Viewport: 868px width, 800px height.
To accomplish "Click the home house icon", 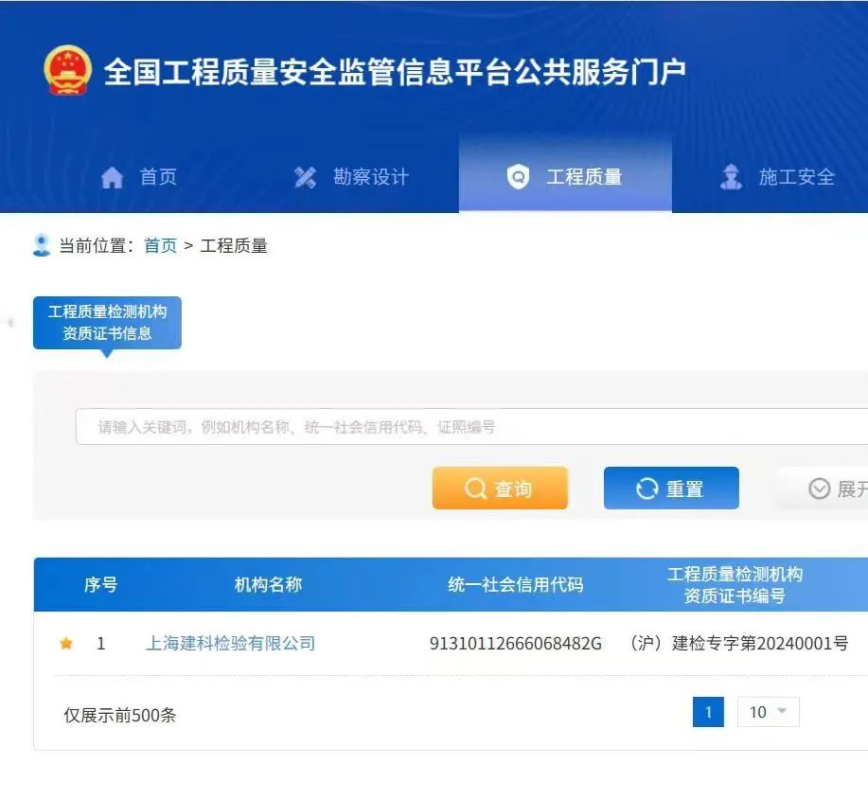I will click(x=112, y=178).
